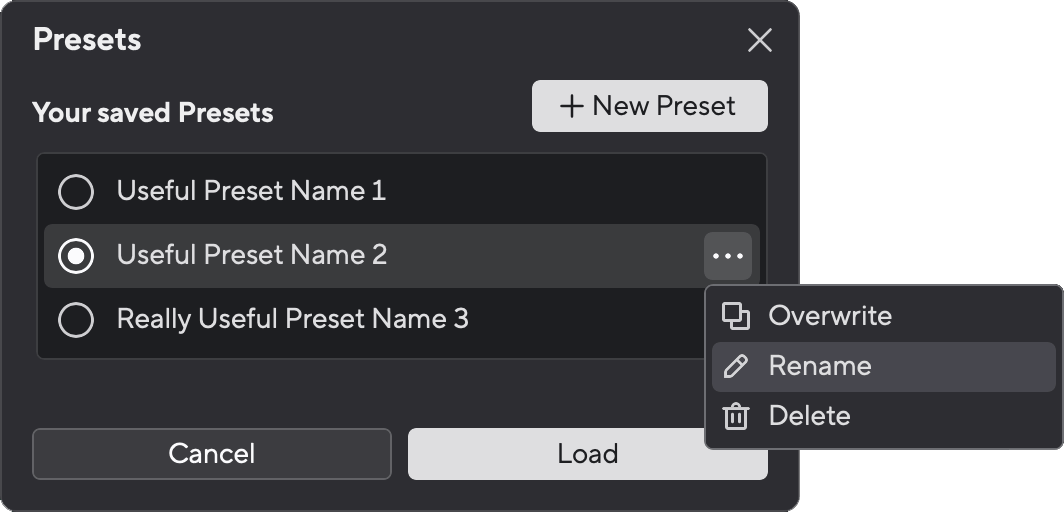The width and height of the screenshot is (1064, 512).
Task: Click the Presets dialog title
Action: (x=87, y=40)
